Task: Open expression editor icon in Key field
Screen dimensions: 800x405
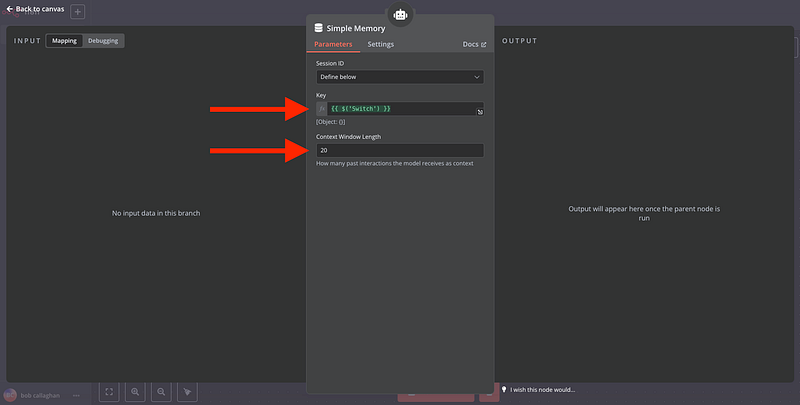Action: [479, 112]
